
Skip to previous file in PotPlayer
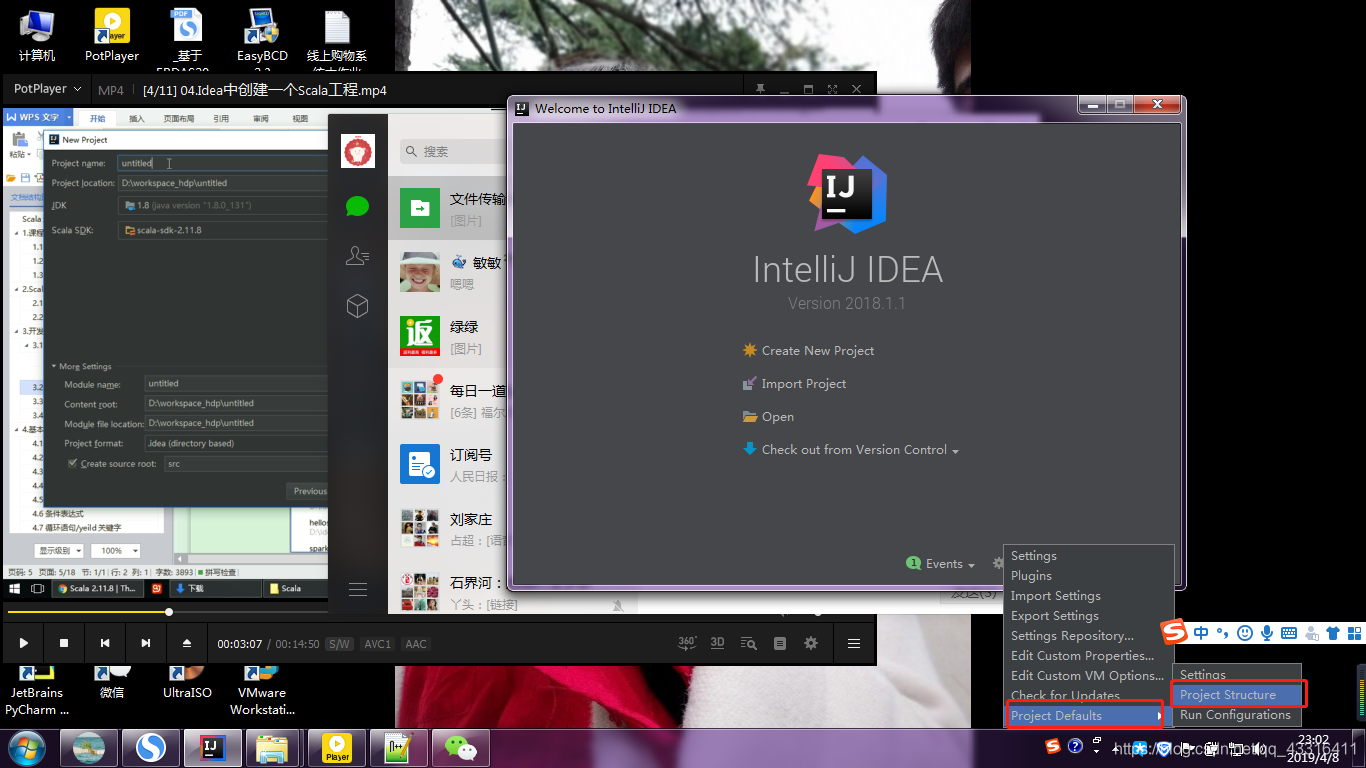(105, 643)
